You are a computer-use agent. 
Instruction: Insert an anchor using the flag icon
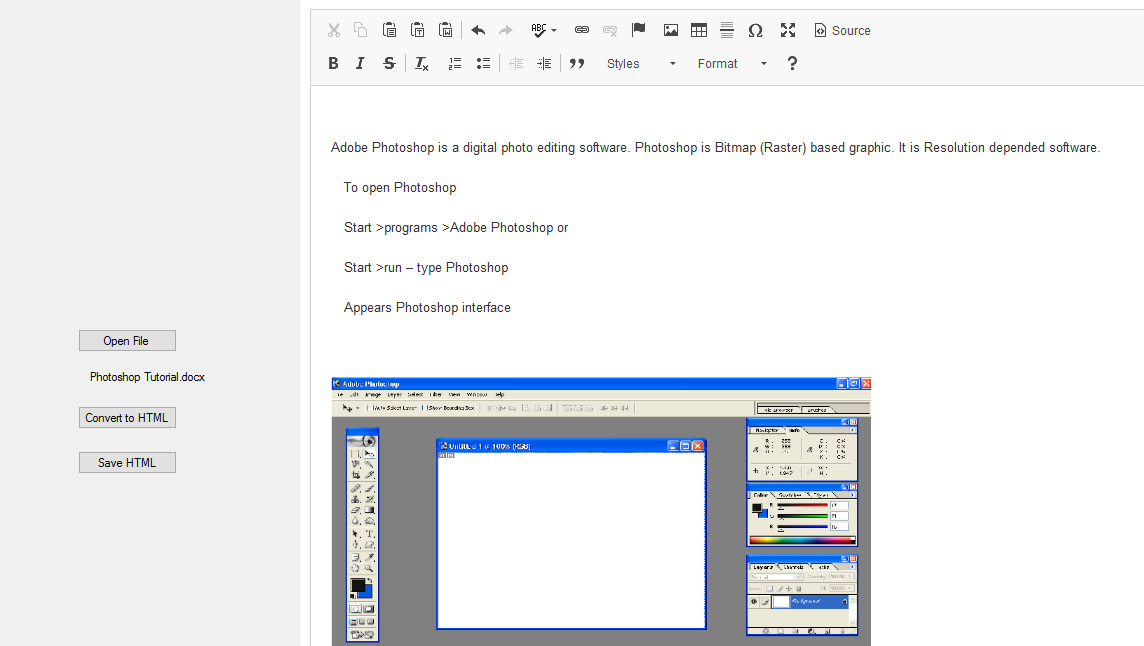(x=638, y=30)
